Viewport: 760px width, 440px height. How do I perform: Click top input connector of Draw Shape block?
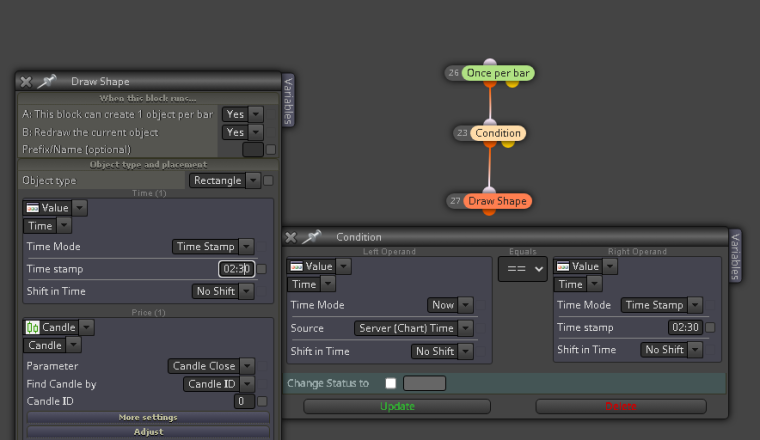click(x=490, y=190)
